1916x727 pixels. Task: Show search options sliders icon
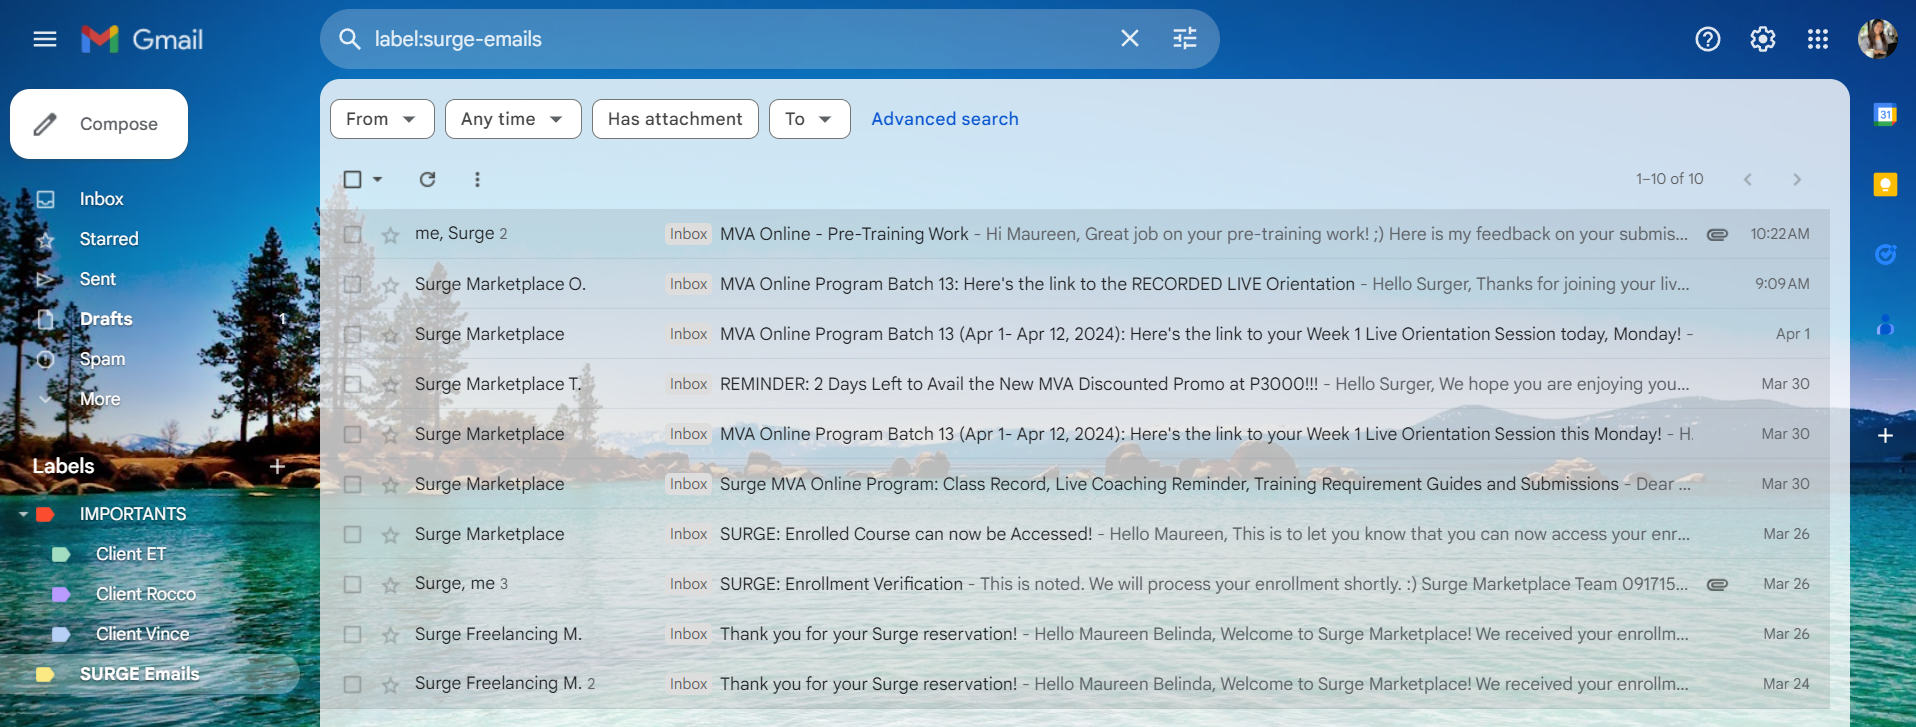[1185, 38]
